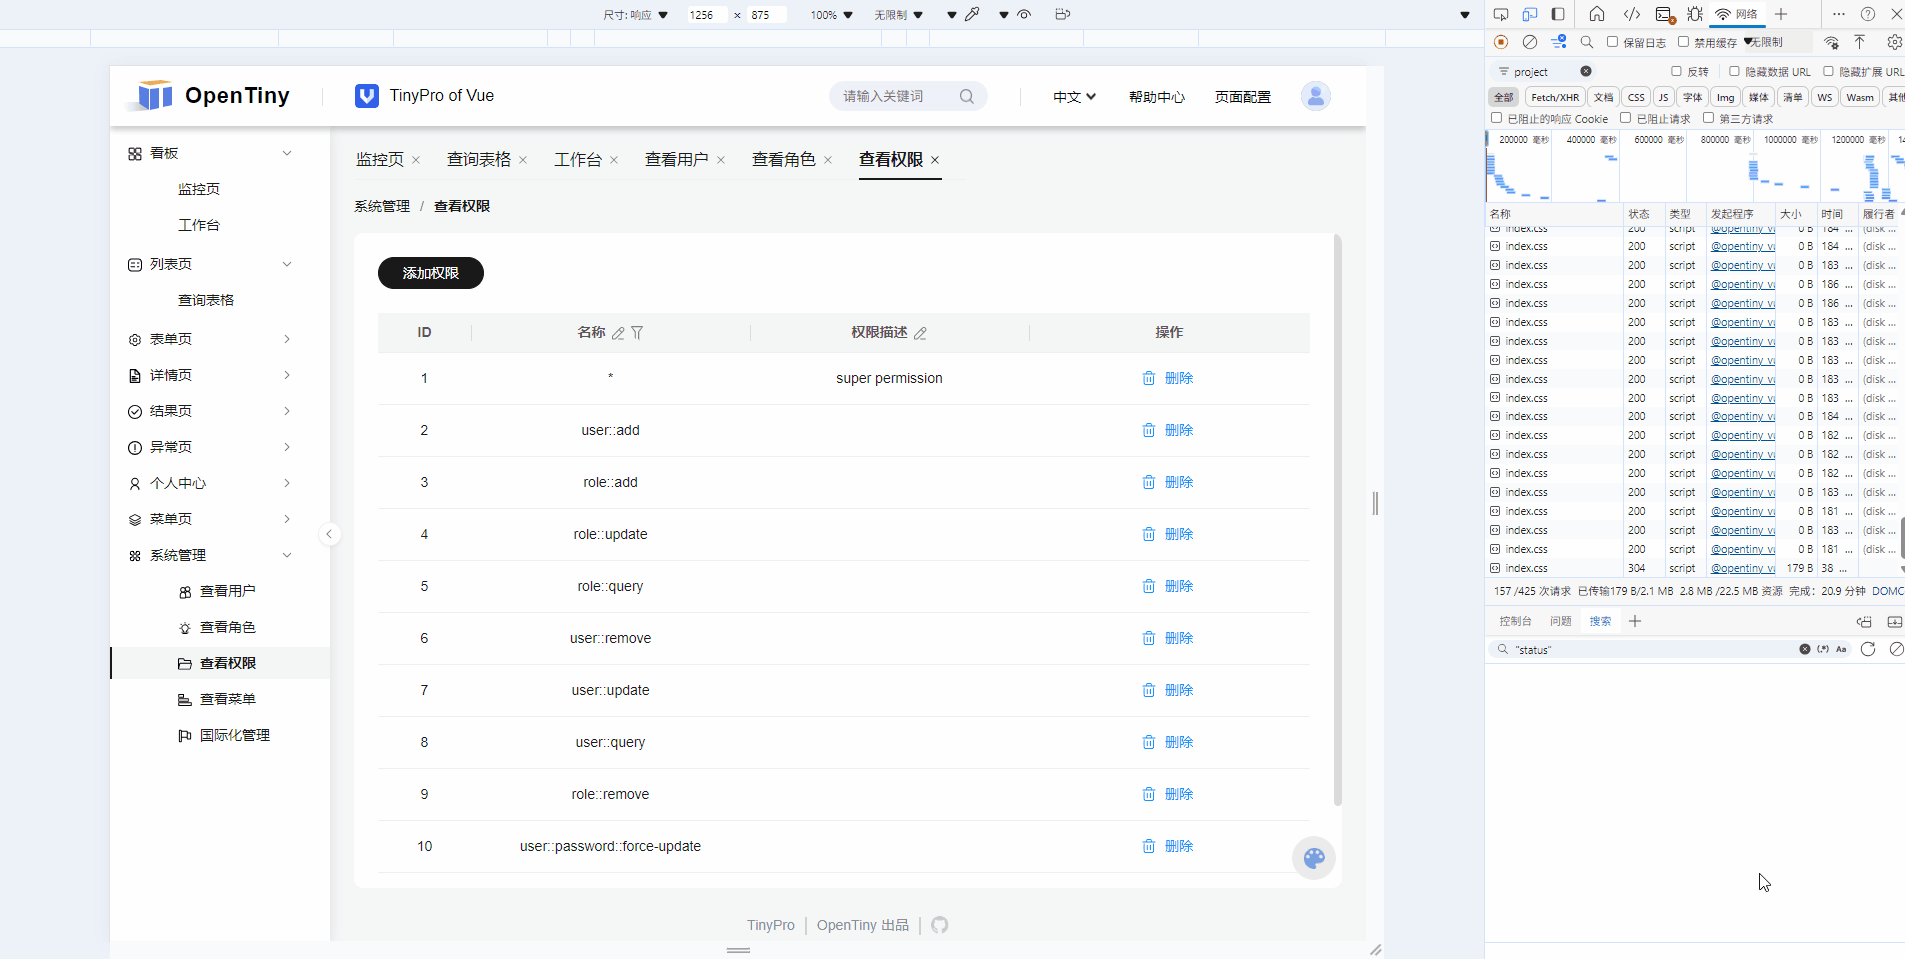
Task: Enable the 禁用缓存 checkbox
Action: tap(1682, 42)
